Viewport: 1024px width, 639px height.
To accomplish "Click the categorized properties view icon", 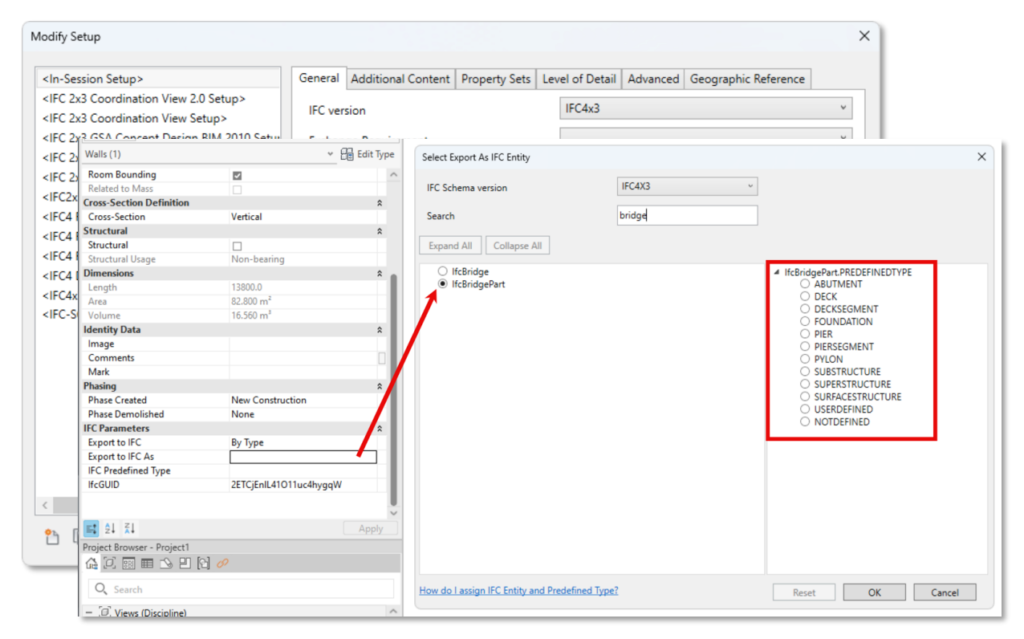I will [x=91, y=528].
